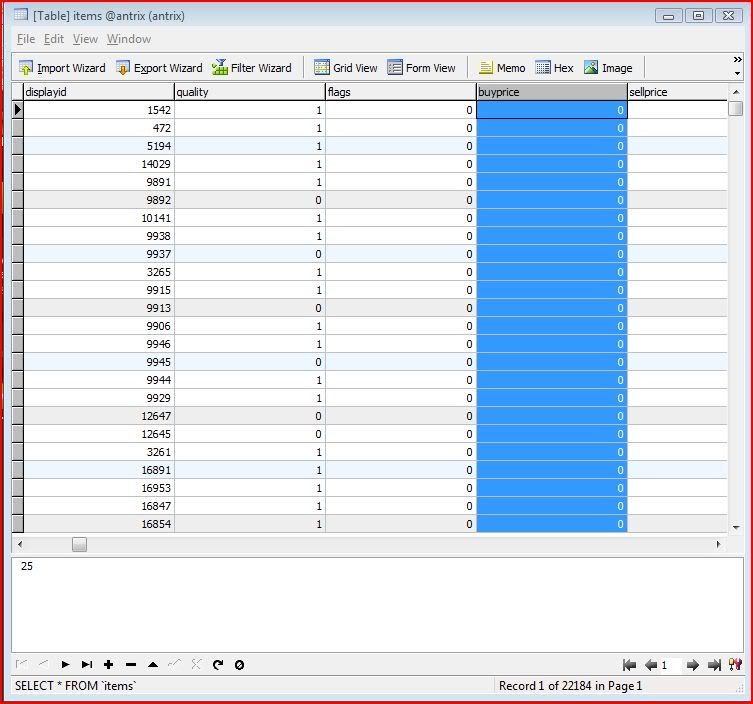Click row selector for displayid 472
753x704 pixels.
point(18,128)
